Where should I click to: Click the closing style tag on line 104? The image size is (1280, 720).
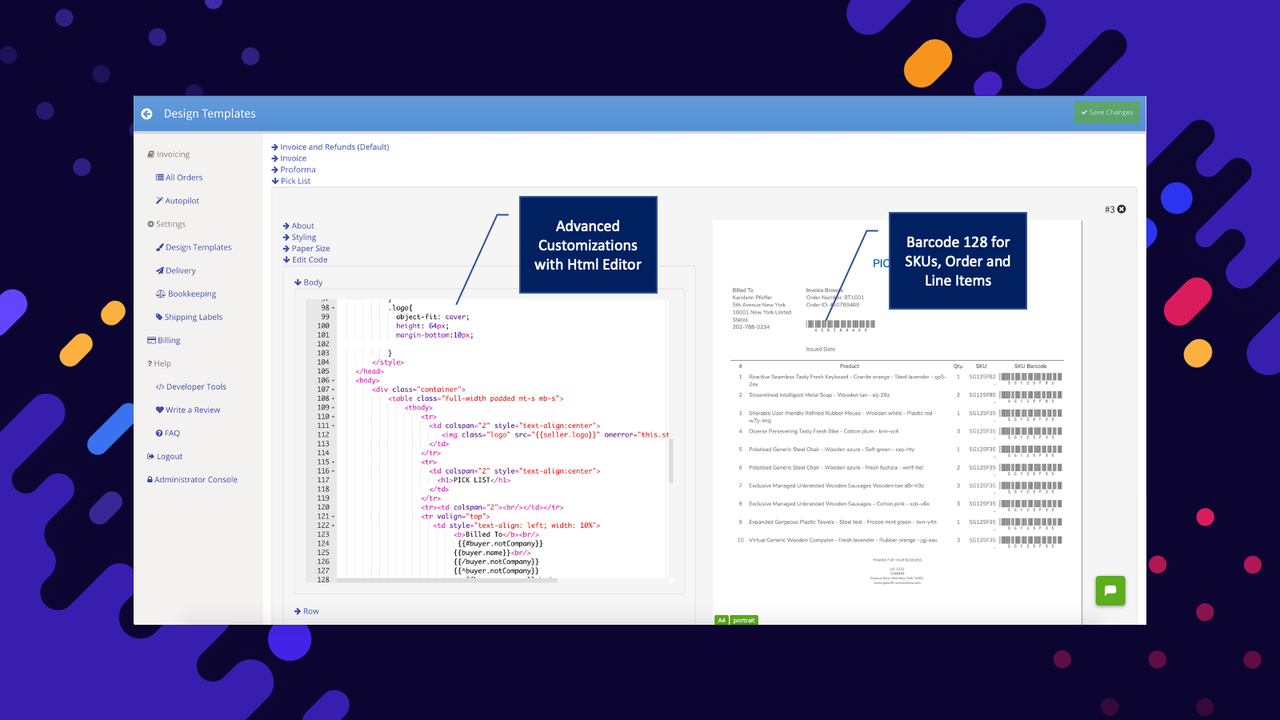[x=387, y=362]
